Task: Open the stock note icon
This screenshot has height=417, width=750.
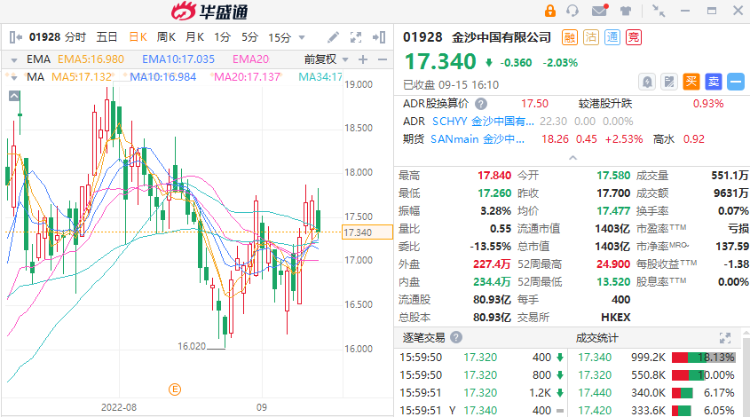Action: coord(669,82)
